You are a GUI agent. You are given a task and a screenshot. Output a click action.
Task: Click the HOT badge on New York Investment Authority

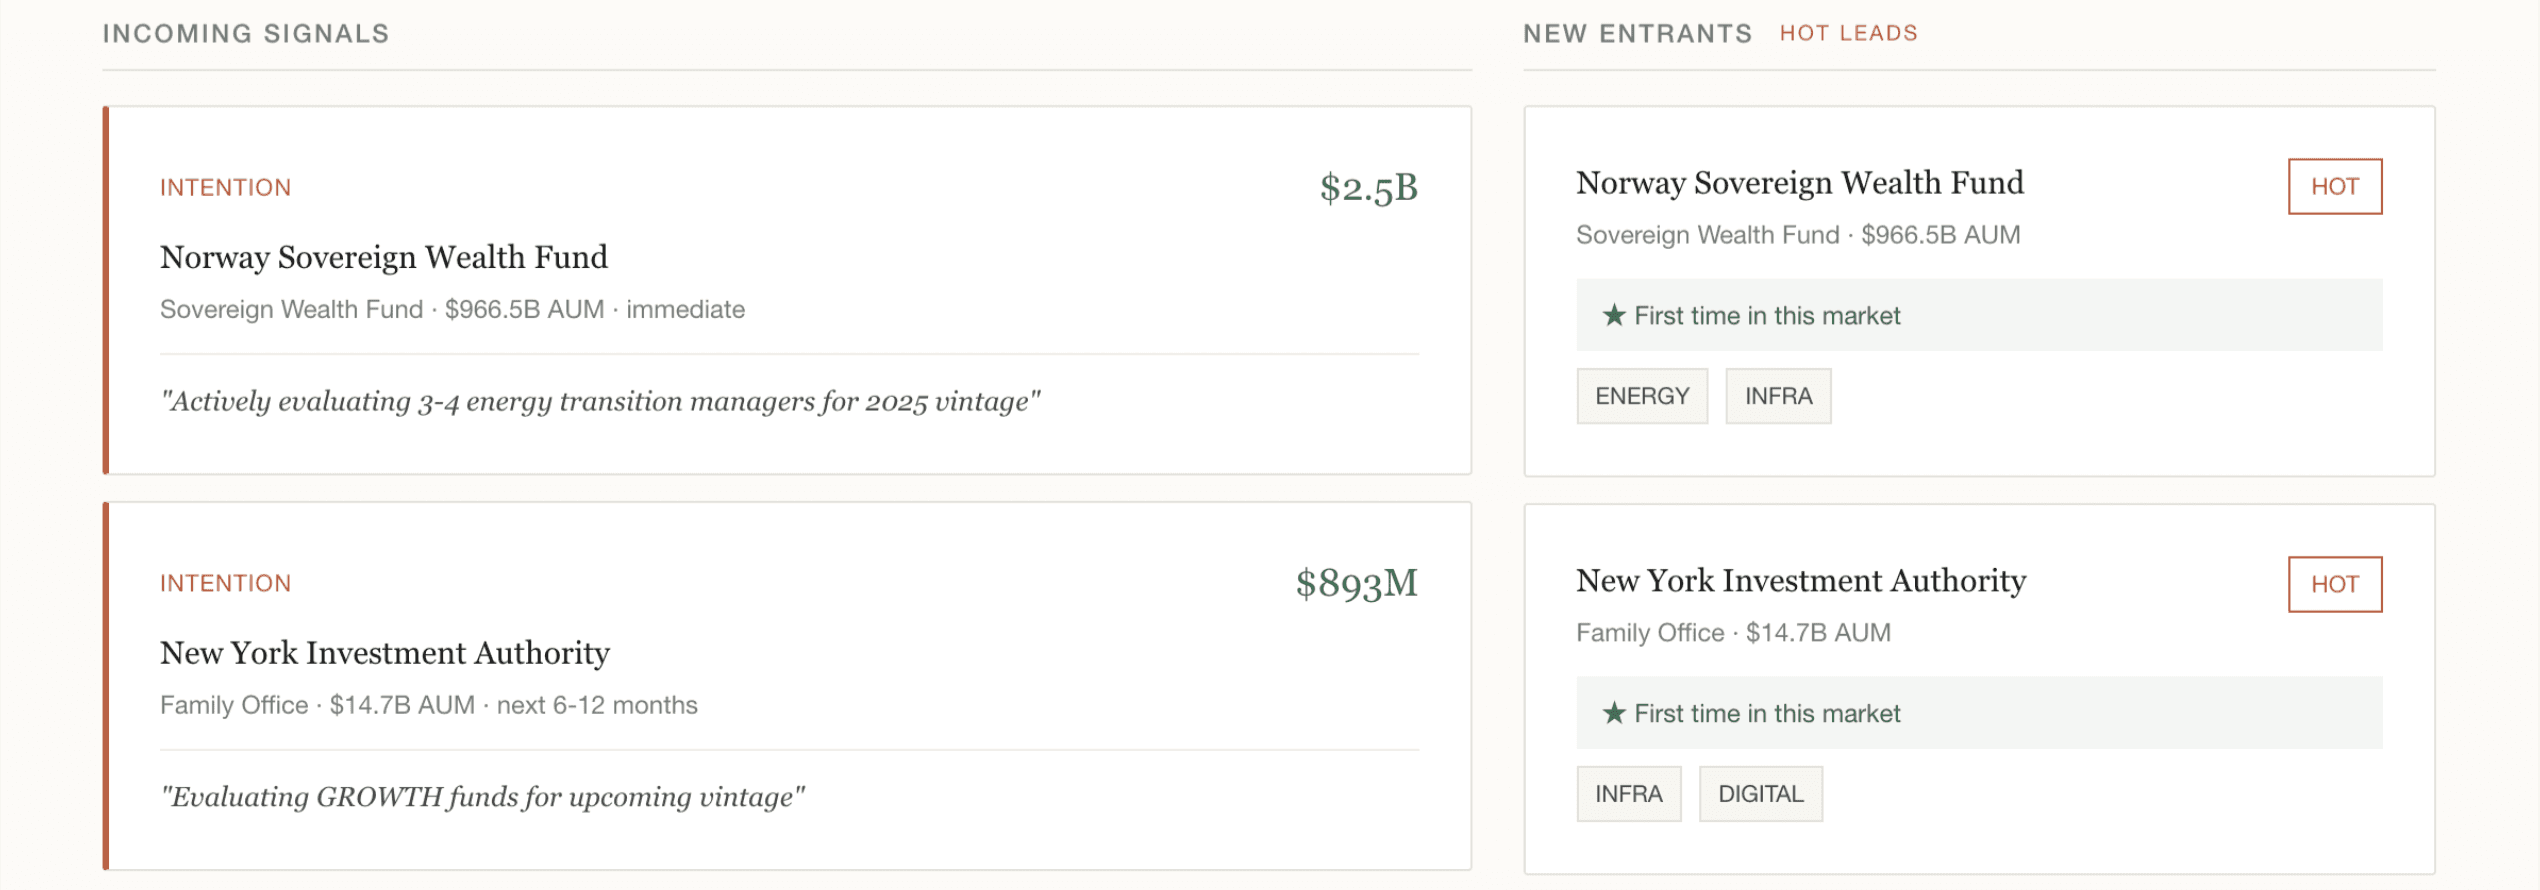pos(2334,585)
